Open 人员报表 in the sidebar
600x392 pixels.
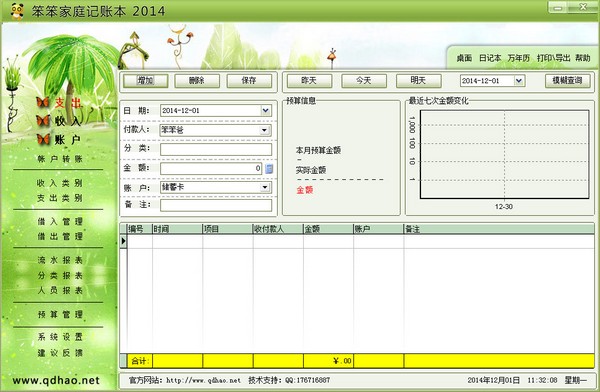click(x=60, y=290)
